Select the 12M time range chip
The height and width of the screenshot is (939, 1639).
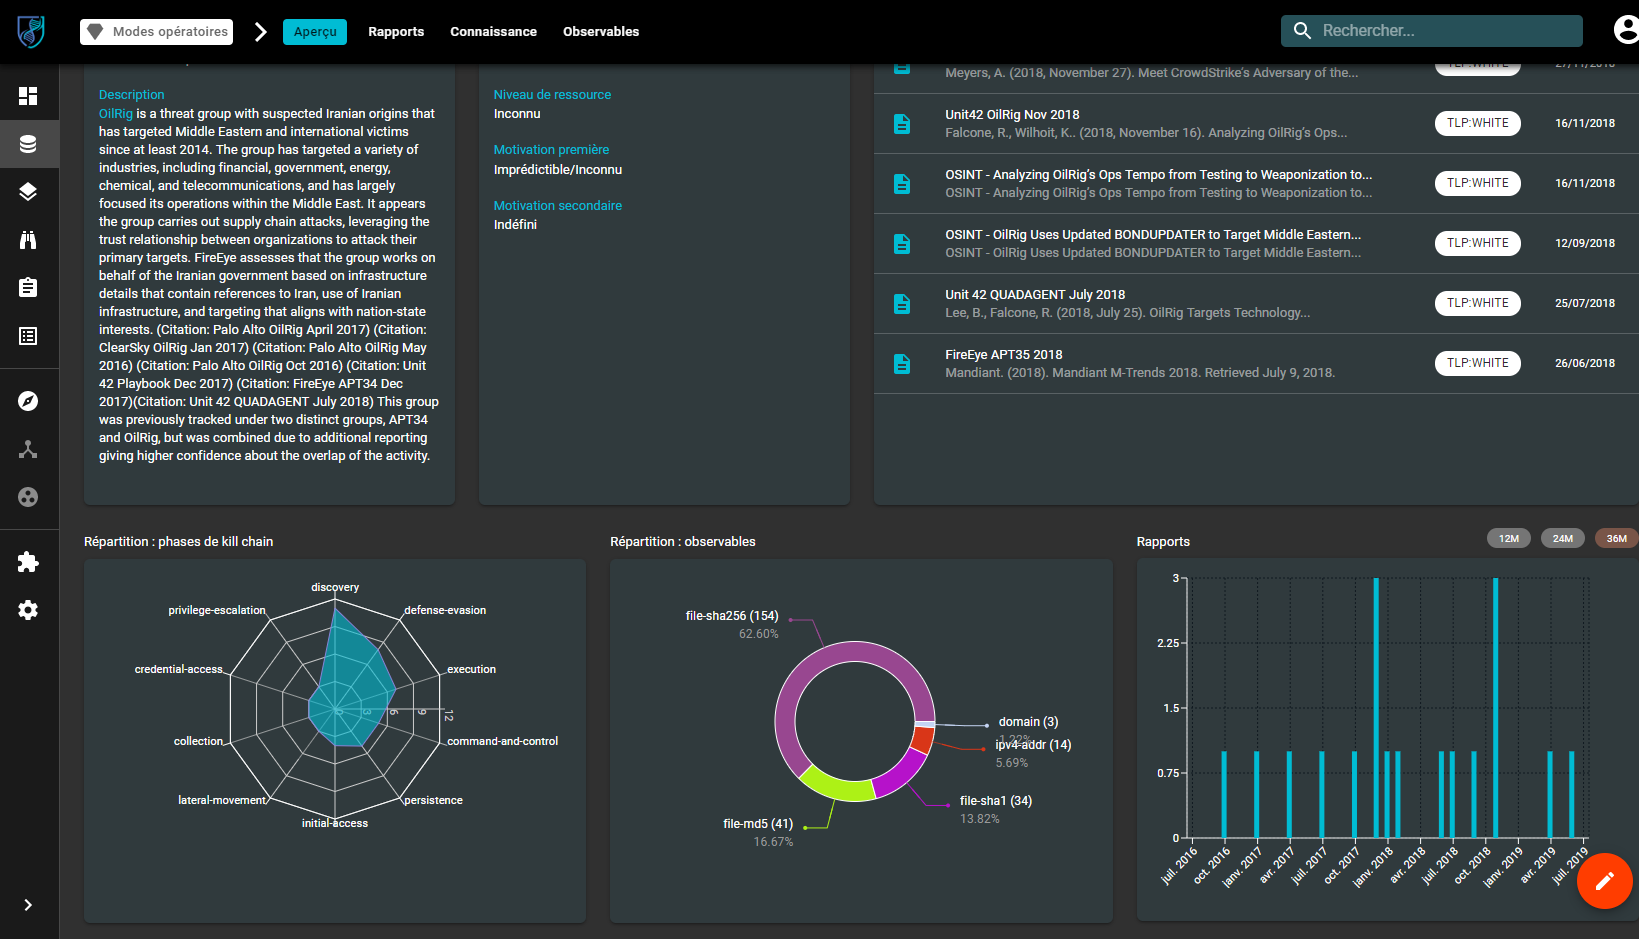point(1509,539)
